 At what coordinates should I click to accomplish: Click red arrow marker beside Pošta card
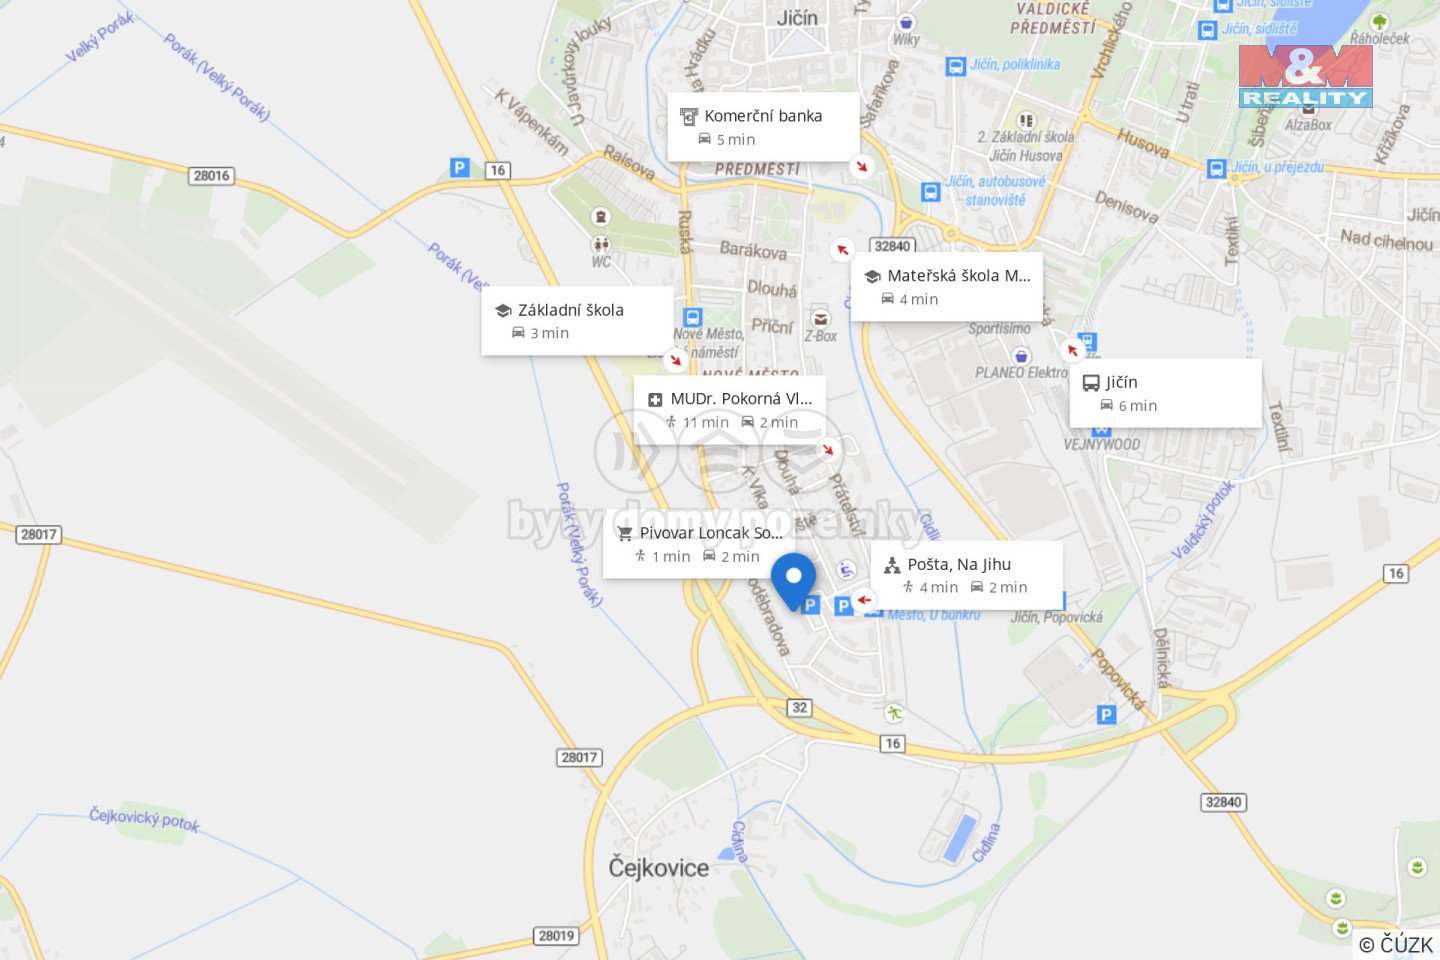click(x=864, y=600)
